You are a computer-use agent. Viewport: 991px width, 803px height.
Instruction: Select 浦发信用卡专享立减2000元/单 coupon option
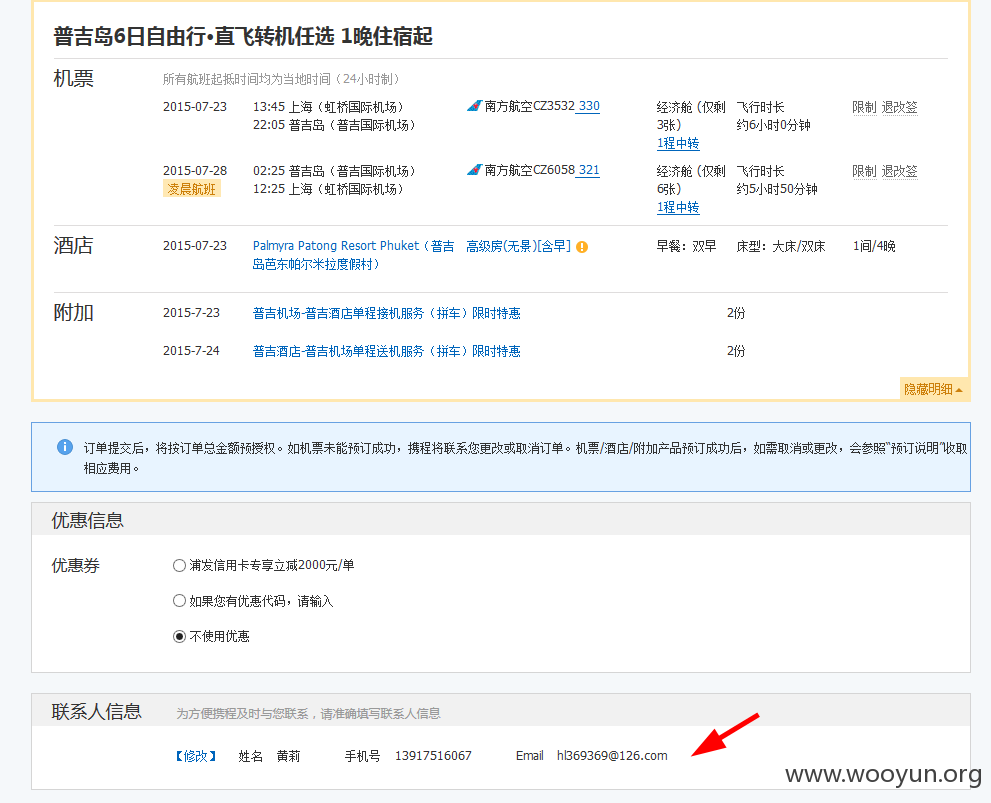179,565
